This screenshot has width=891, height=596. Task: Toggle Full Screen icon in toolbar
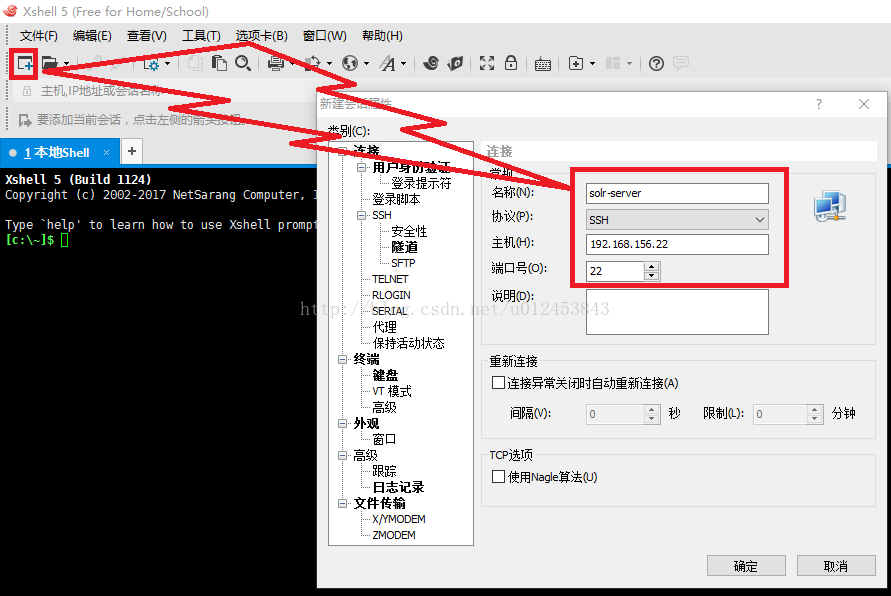tap(486, 63)
